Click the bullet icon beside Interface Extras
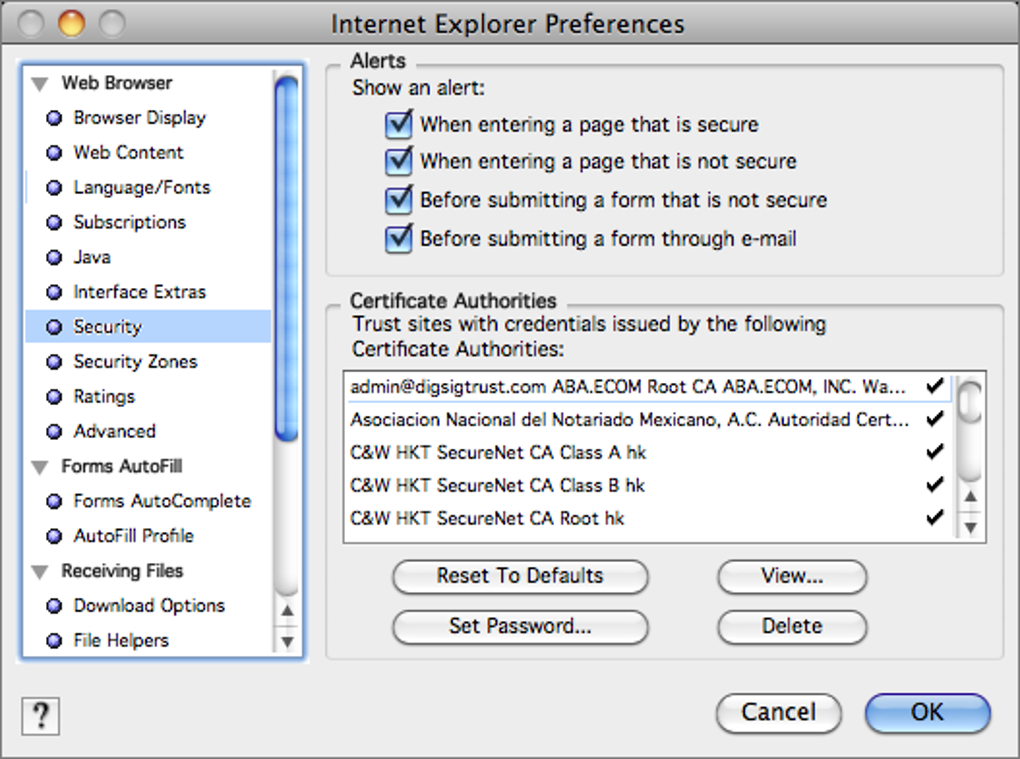The image size is (1020, 759). click(55, 292)
